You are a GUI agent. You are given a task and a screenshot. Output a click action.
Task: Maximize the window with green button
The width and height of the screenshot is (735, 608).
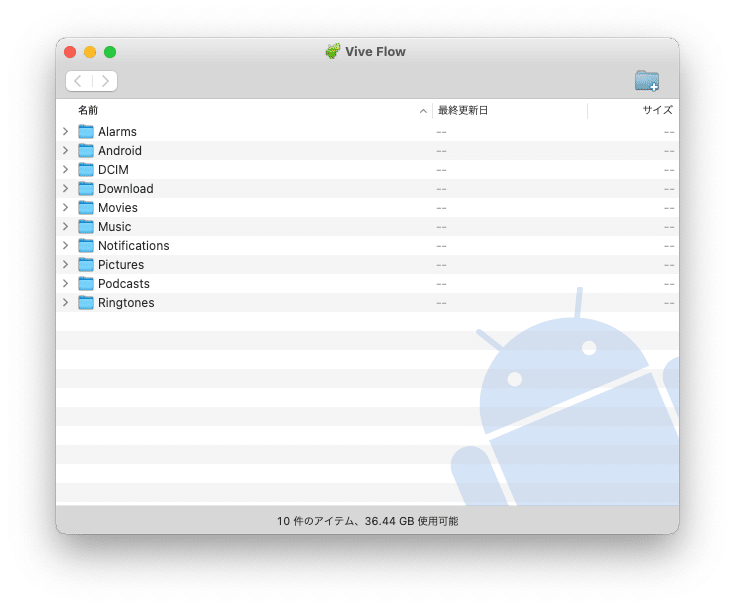[x=110, y=52]
